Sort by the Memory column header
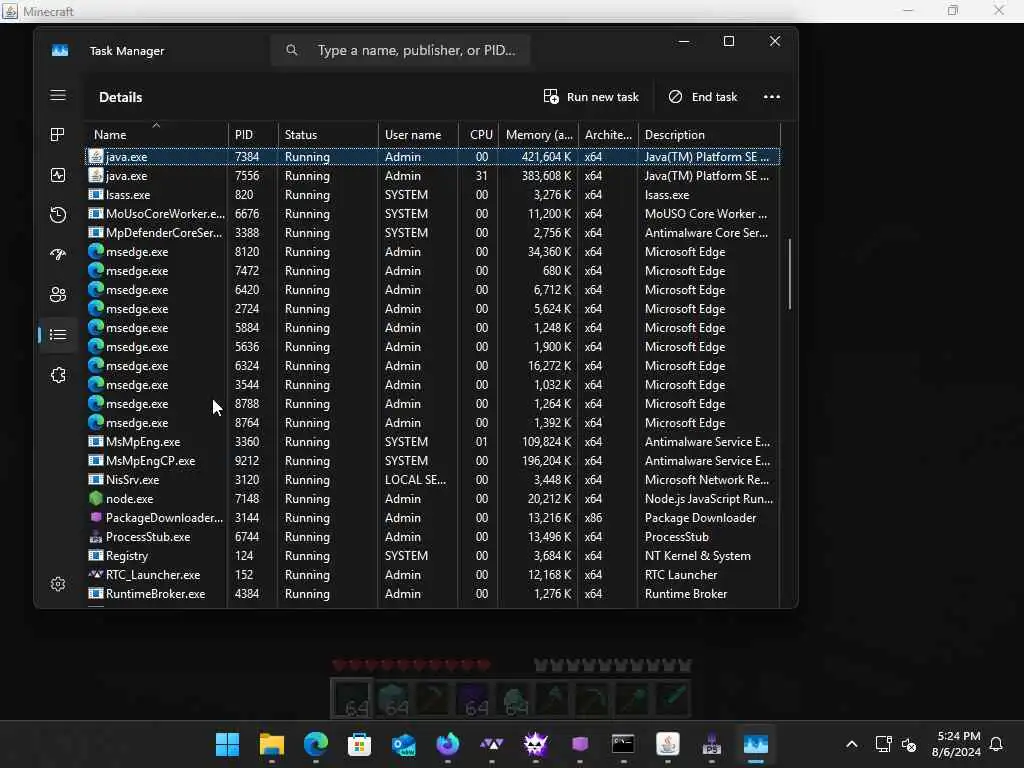1024x768 pixels. coord(538,135)
